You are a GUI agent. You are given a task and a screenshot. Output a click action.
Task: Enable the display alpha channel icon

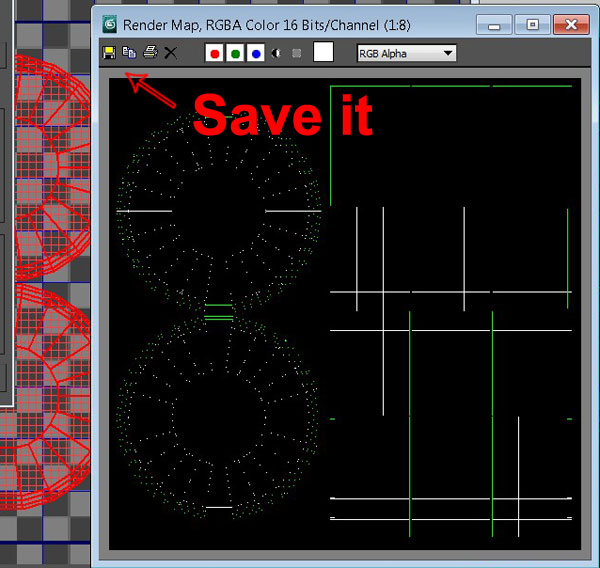(277, 52)
